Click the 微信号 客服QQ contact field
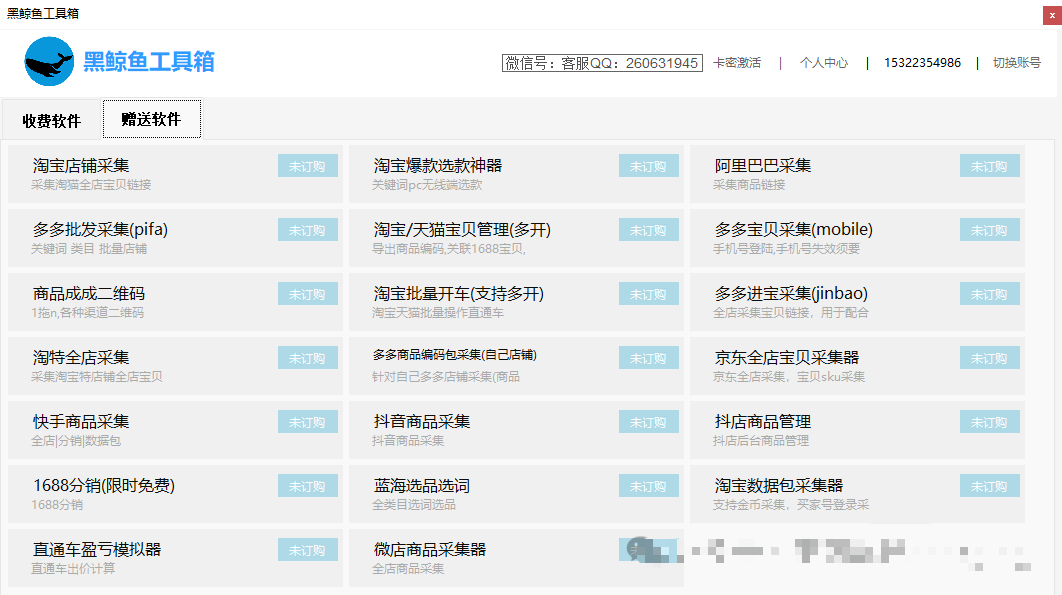The width and height of the screenshot is (1062, 595). (601, 63)
